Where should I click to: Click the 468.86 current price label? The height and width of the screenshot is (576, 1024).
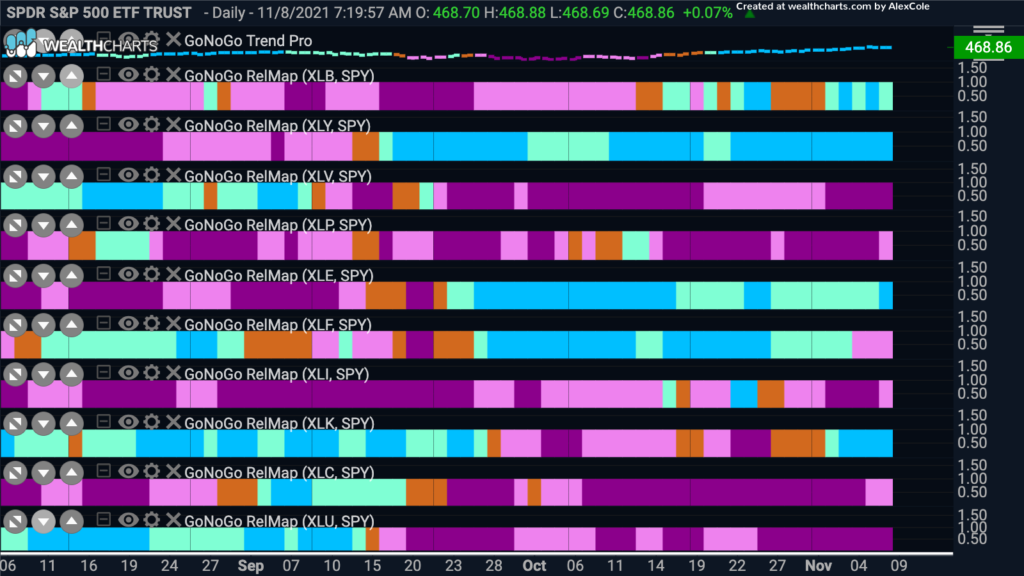pos(988,47)
